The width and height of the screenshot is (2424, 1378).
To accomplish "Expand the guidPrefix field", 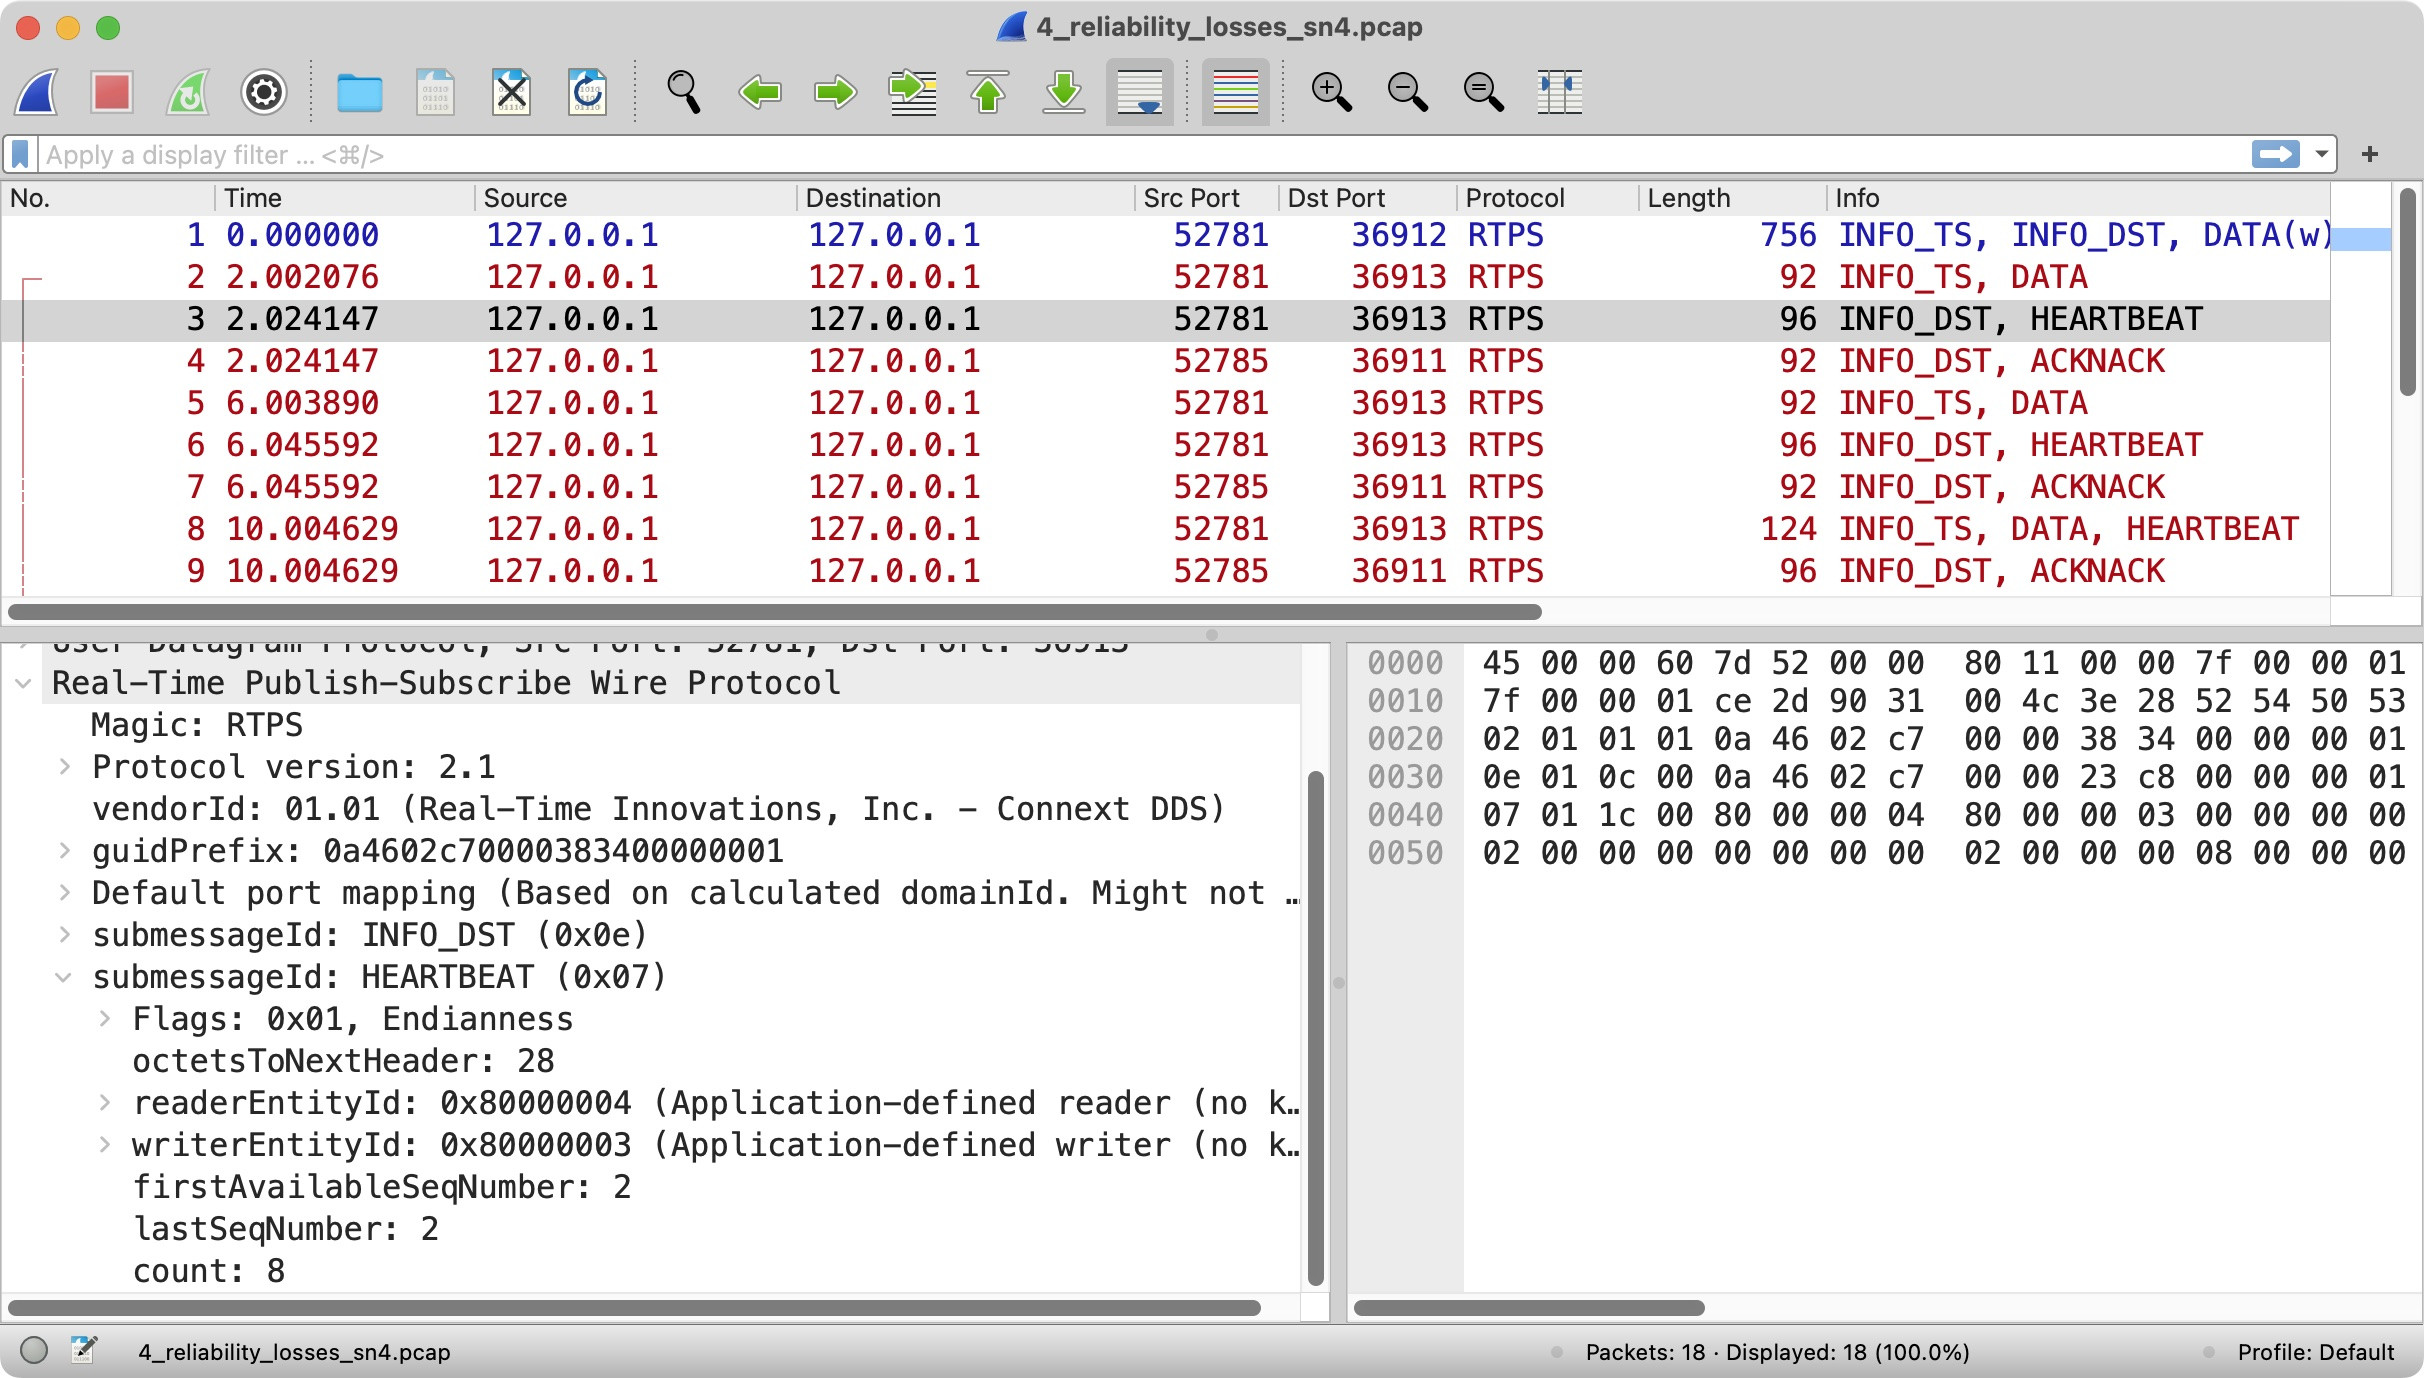I will coord(64,850).
